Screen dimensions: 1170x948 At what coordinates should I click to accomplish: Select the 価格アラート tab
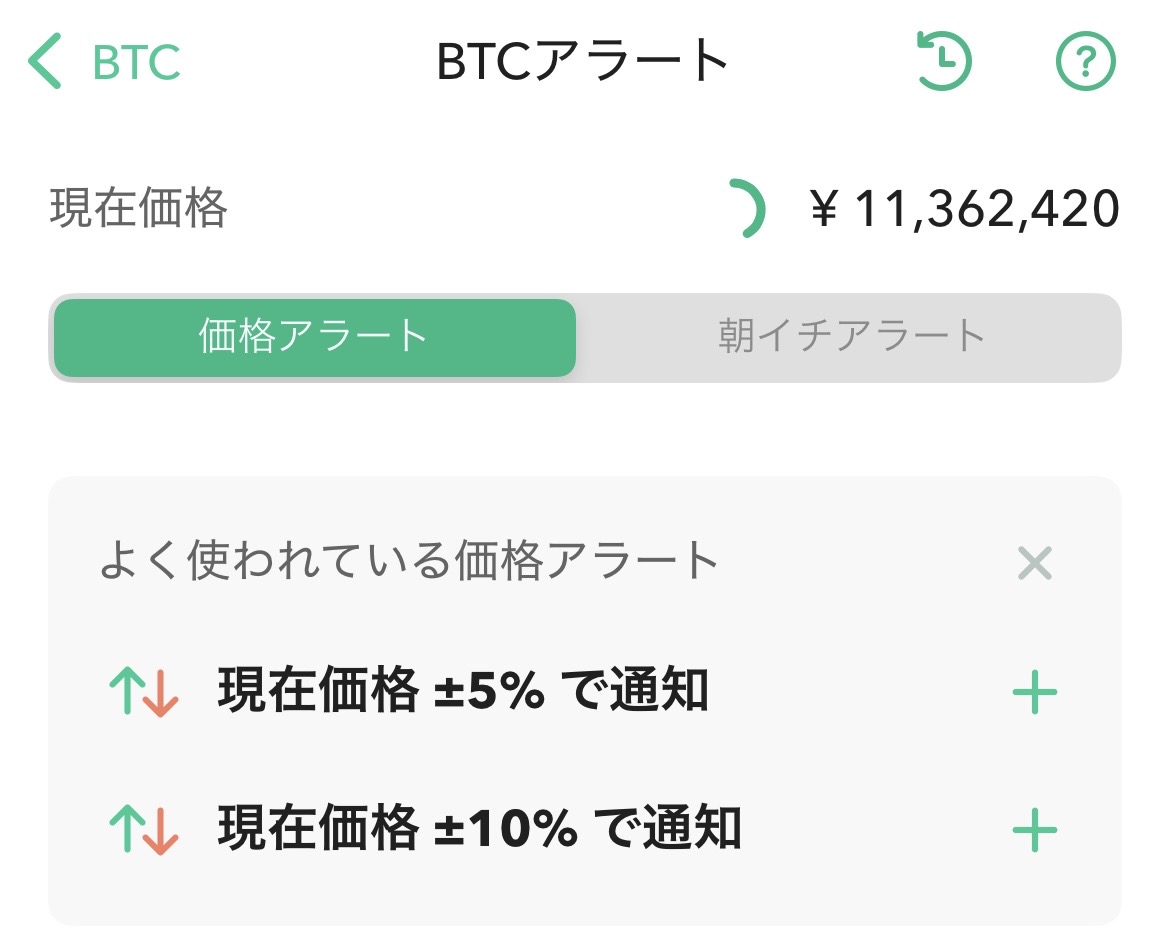[315, 337]
